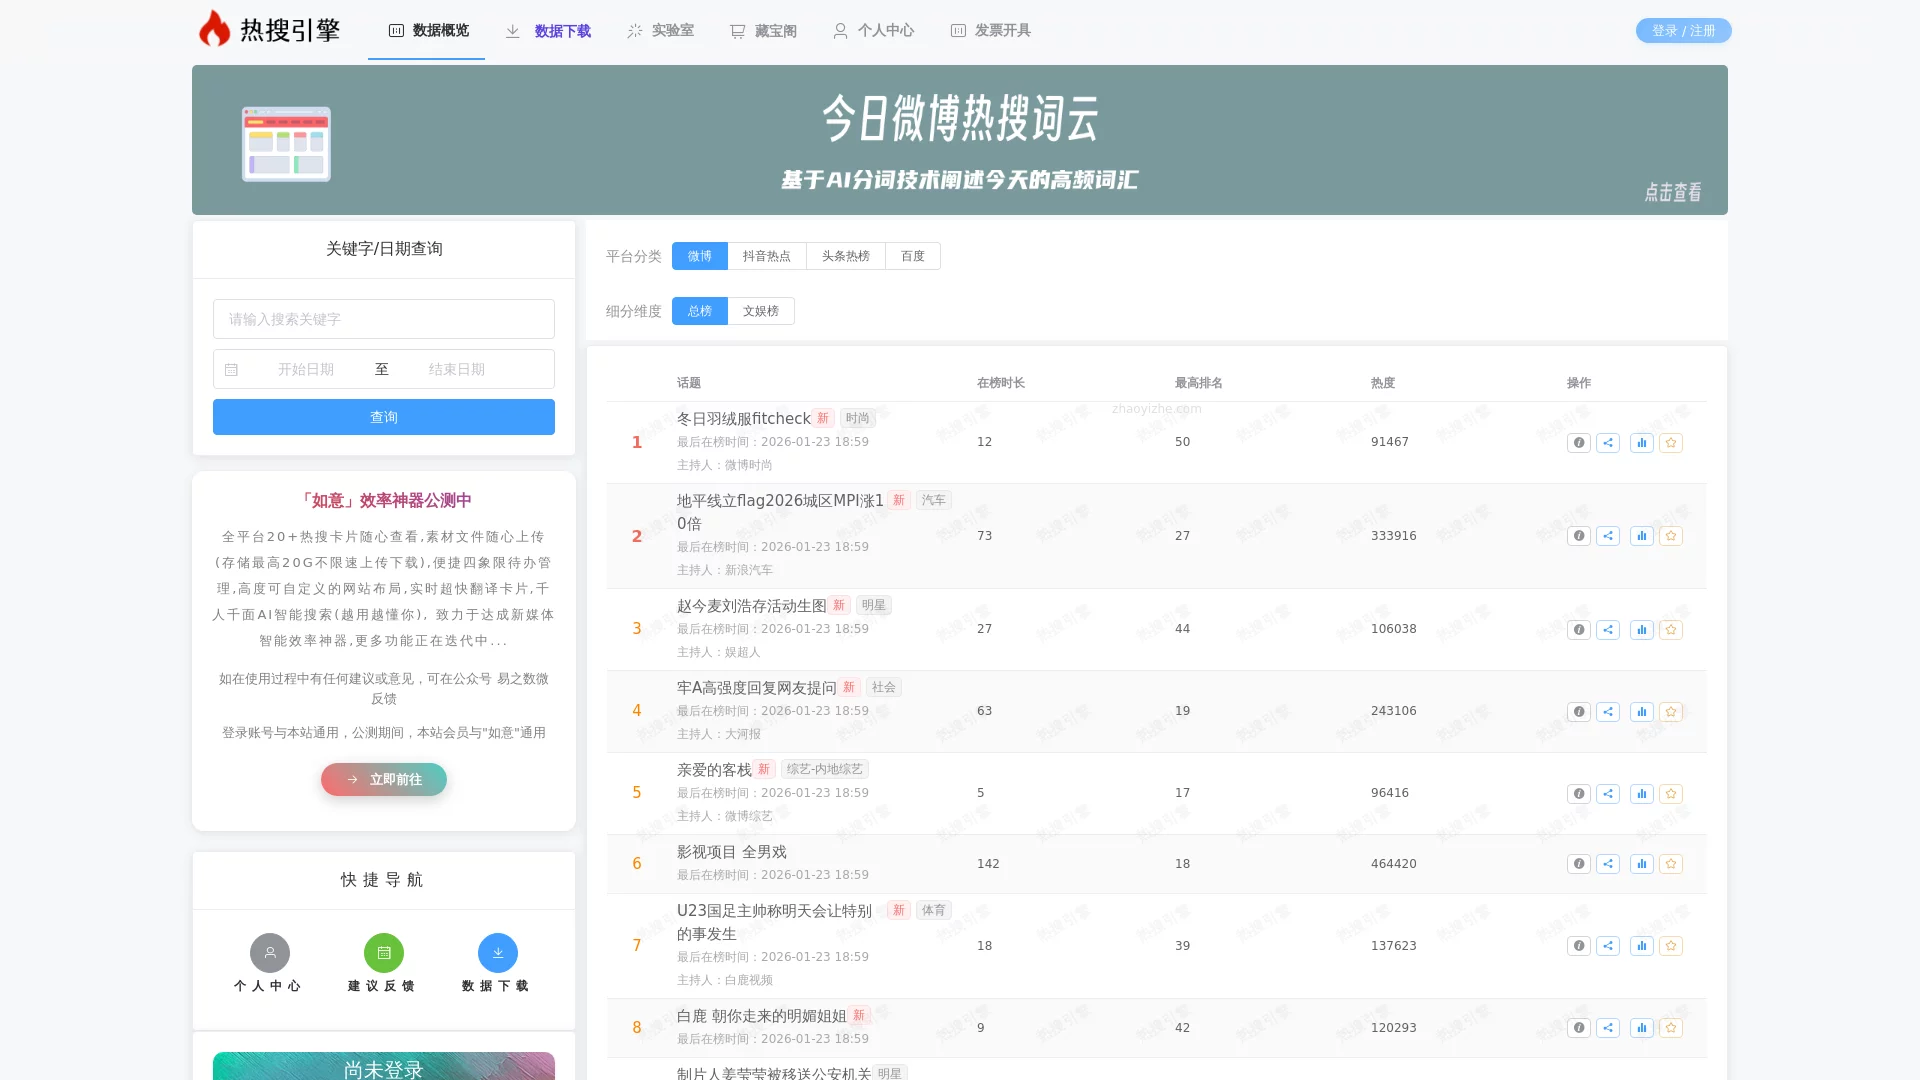Screen dimensions: 1920x1080
Task: Click the 立即前往 button in the promo card
Action: [383, 779]
